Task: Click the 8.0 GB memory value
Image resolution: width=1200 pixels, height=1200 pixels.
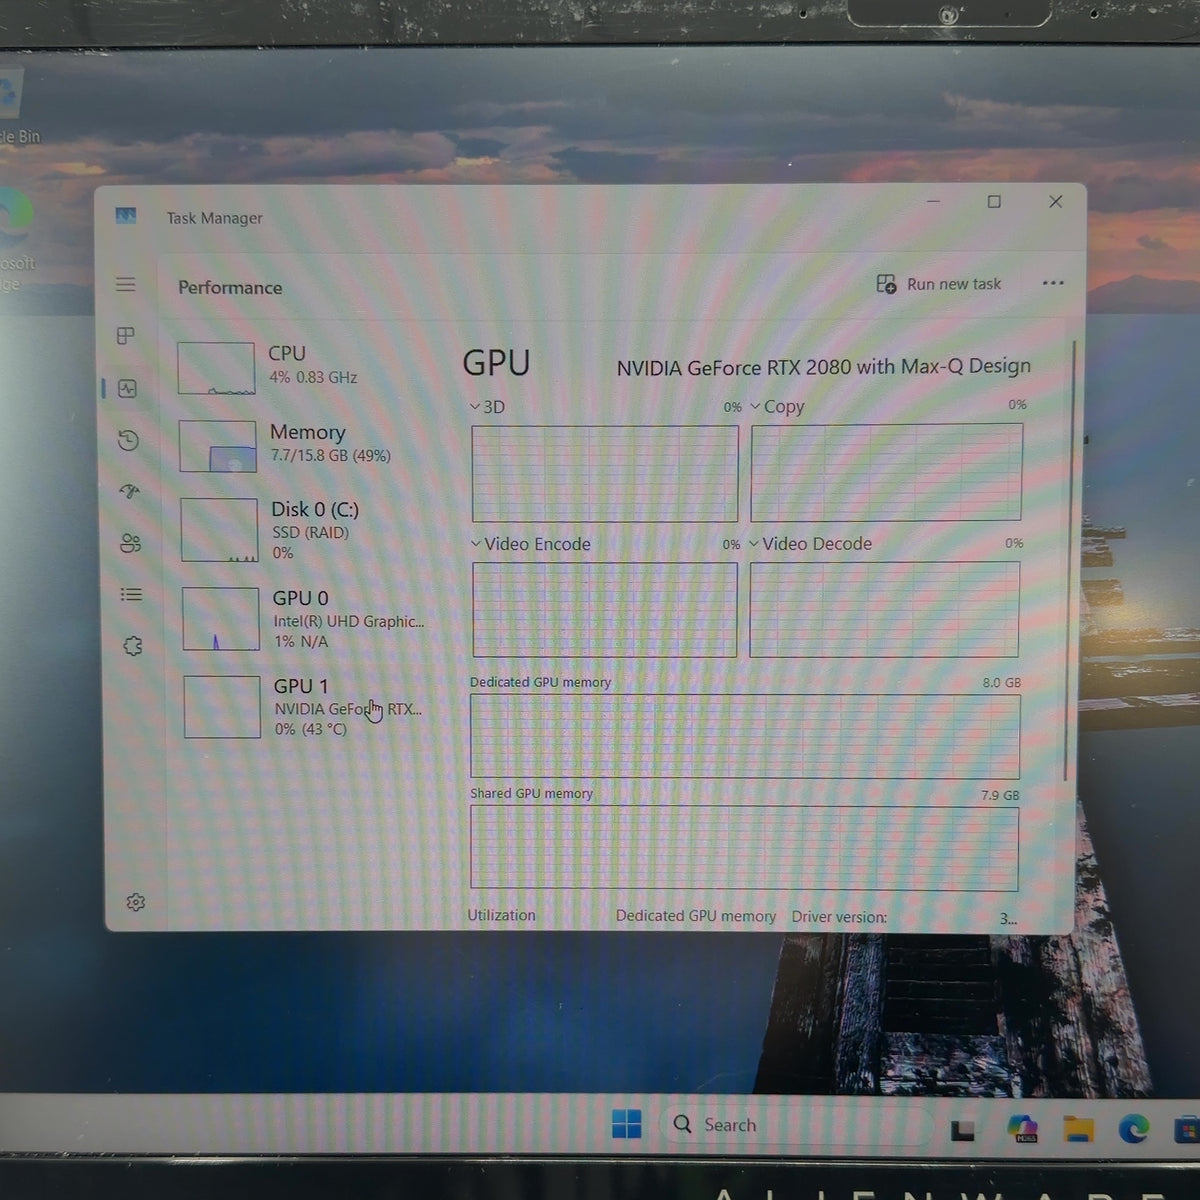Action: pos(1001,683)
